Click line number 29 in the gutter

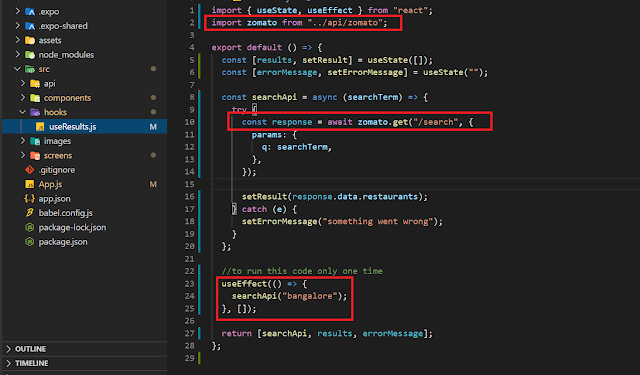189,358
